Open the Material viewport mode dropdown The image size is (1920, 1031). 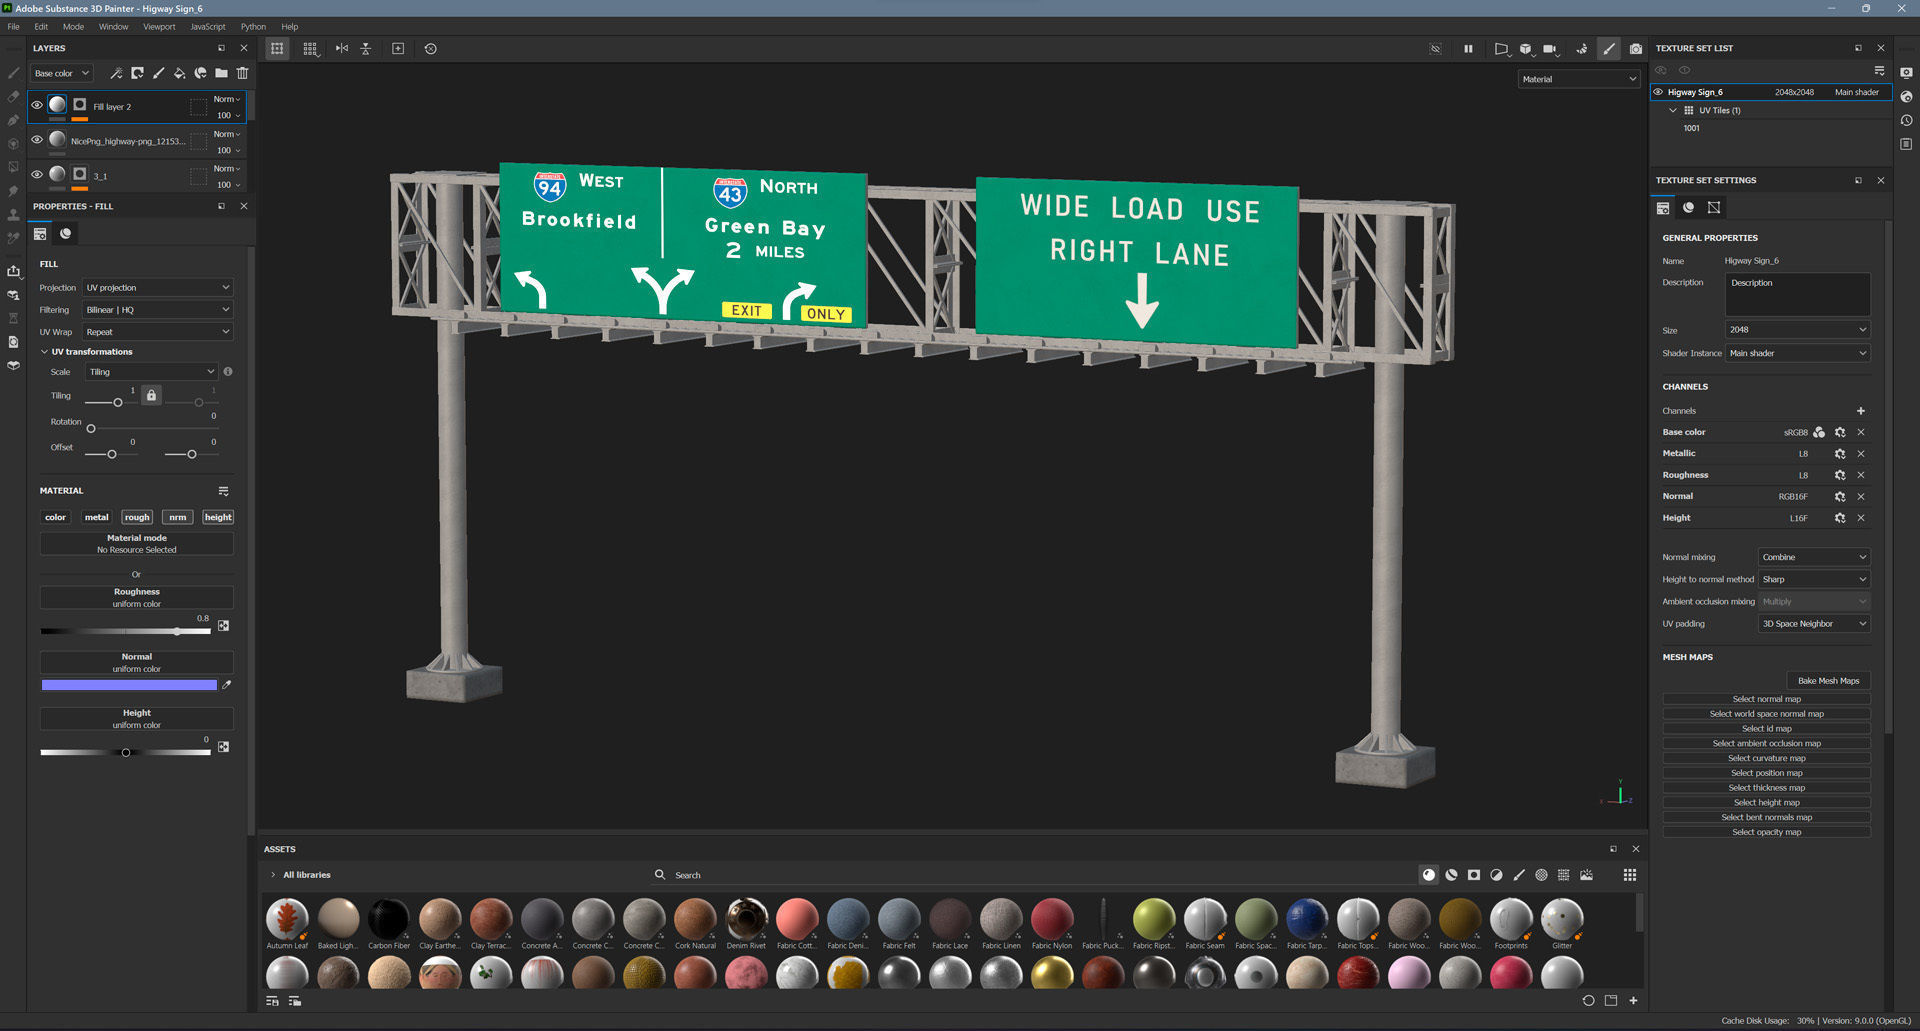[x=1579, y=79]
